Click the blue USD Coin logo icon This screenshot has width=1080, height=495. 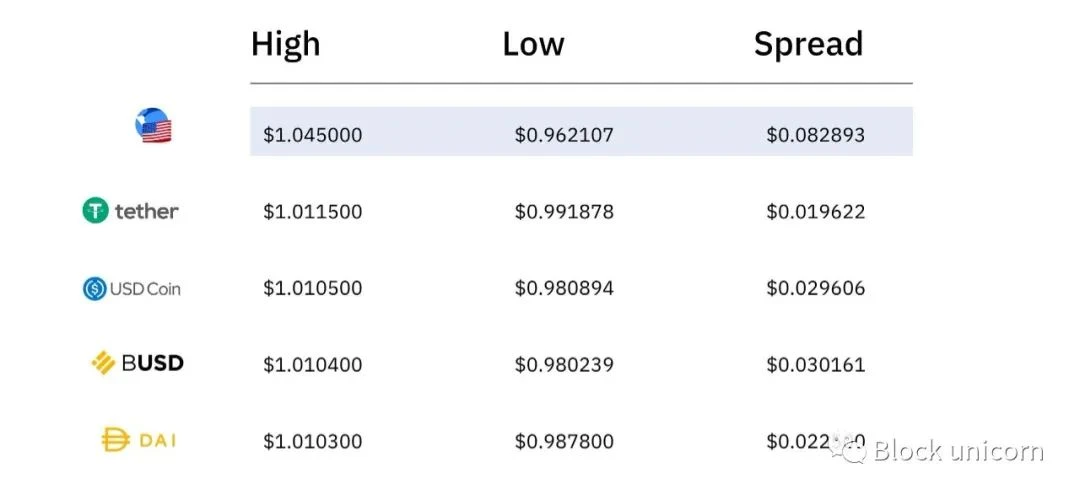pyautogui.click(x=94, y=288)
